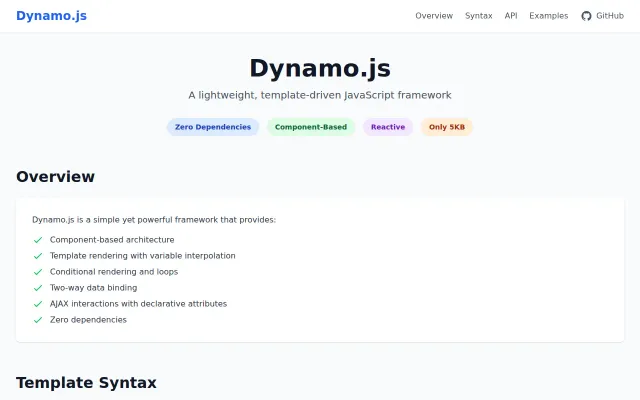
Task: Click the Component-Based badge
Action: 311,127
